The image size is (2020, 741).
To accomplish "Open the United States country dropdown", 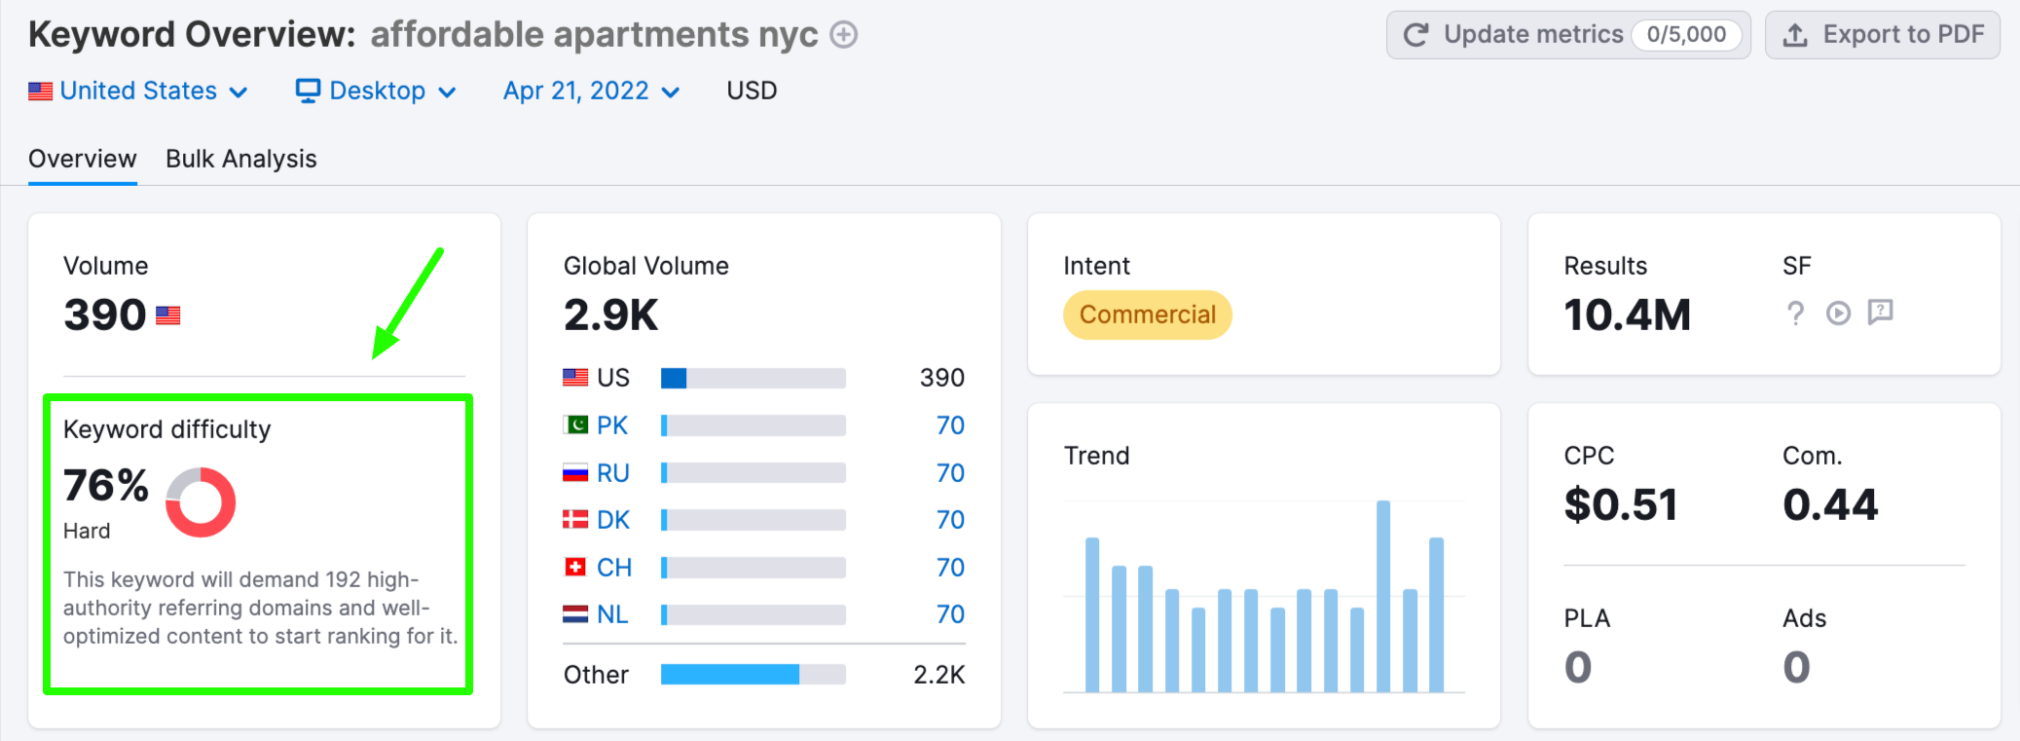I will pos(138,91).
